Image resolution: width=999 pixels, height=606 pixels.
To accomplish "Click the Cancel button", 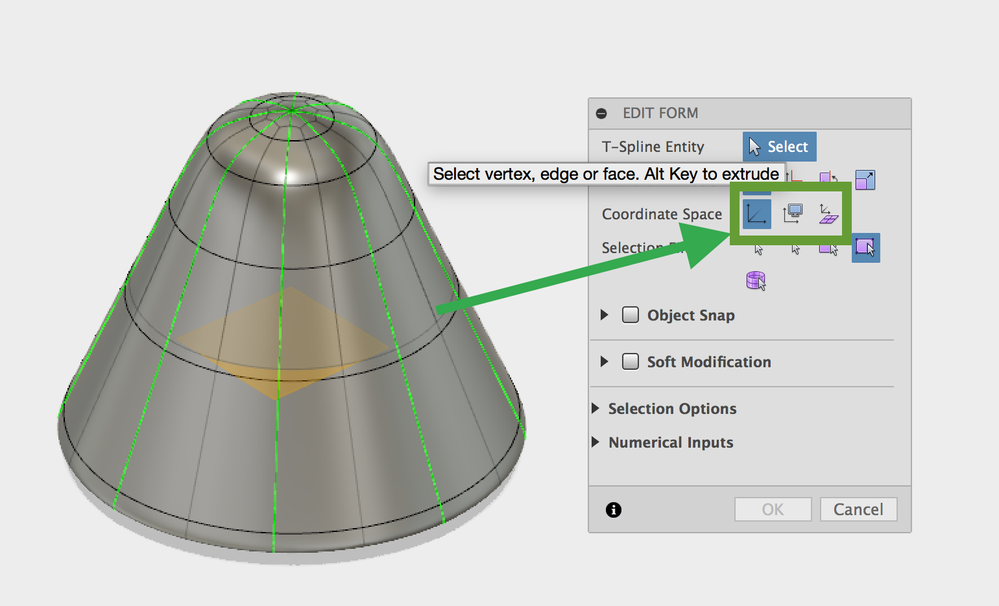I will click(x=858, y=509).
